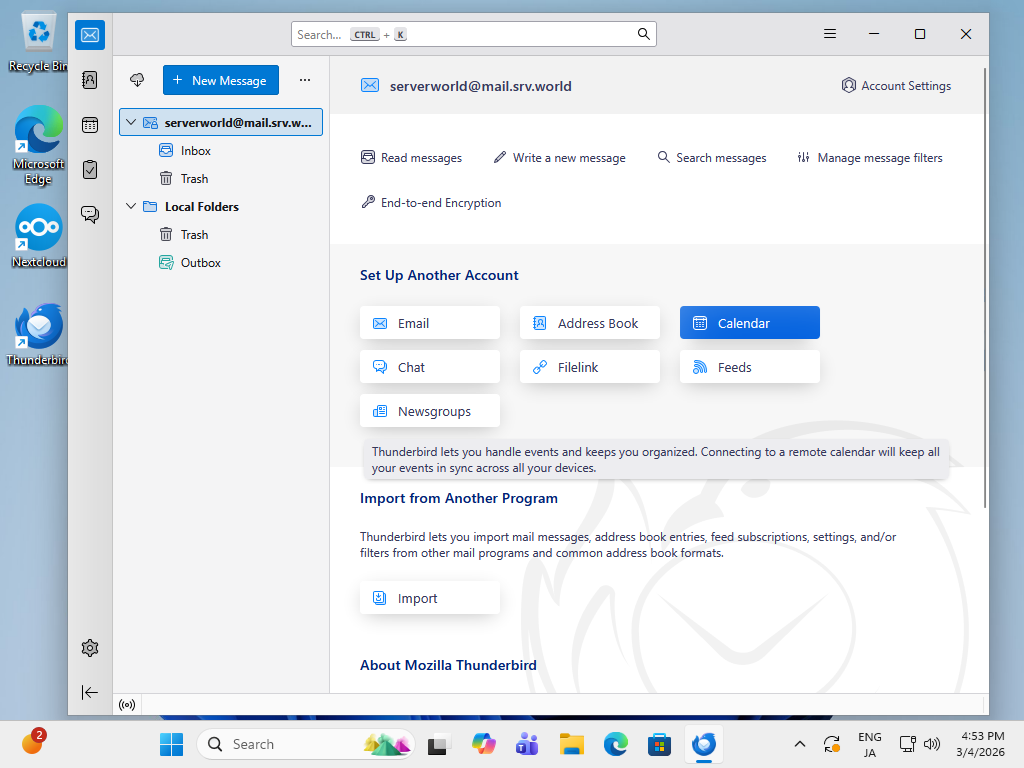Collapse the spaces toolbar arrow
1024x768 pixels.
pyautogui.click(x=90, y=692)
